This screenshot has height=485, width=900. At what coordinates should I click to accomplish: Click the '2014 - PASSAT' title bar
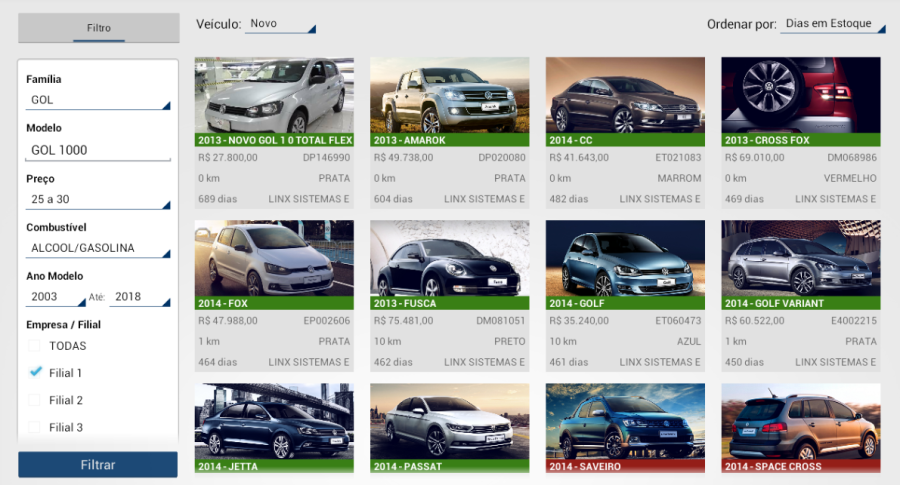[450, 467]
